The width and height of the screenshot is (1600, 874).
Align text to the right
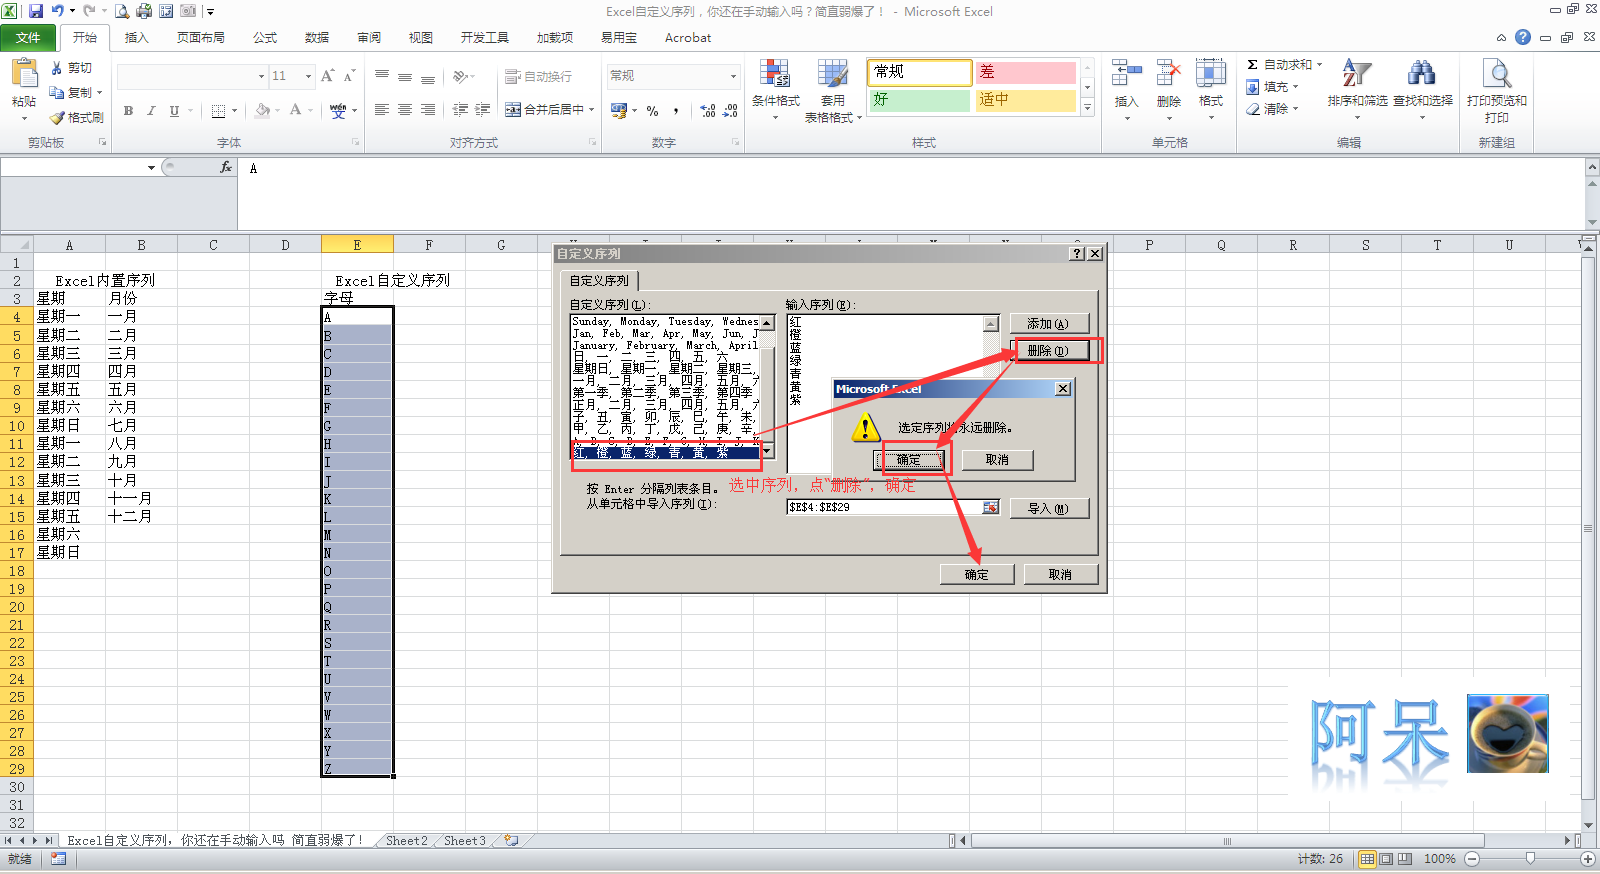click(428, 110)
